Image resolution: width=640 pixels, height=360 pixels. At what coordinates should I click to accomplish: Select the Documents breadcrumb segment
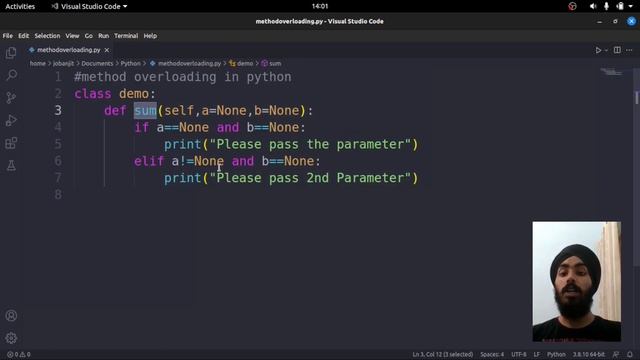click(97, 63)
